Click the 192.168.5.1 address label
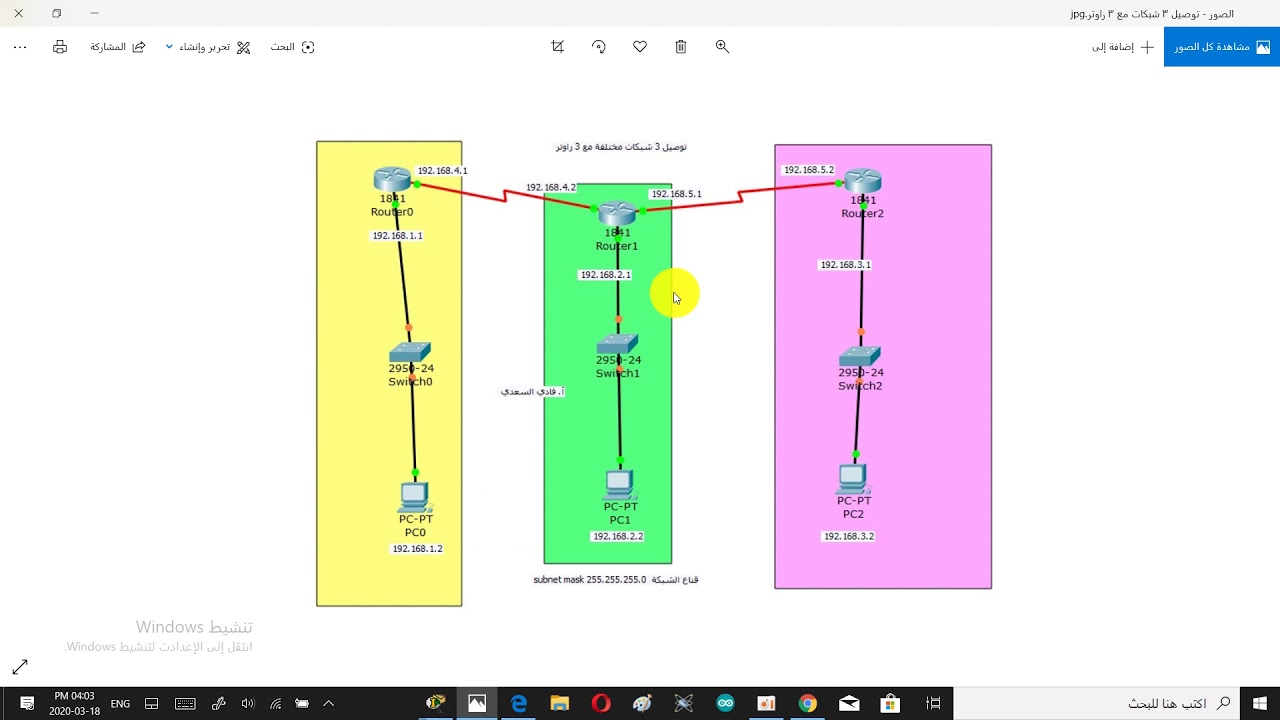The image size is (1280, 720). pos(676,194)
